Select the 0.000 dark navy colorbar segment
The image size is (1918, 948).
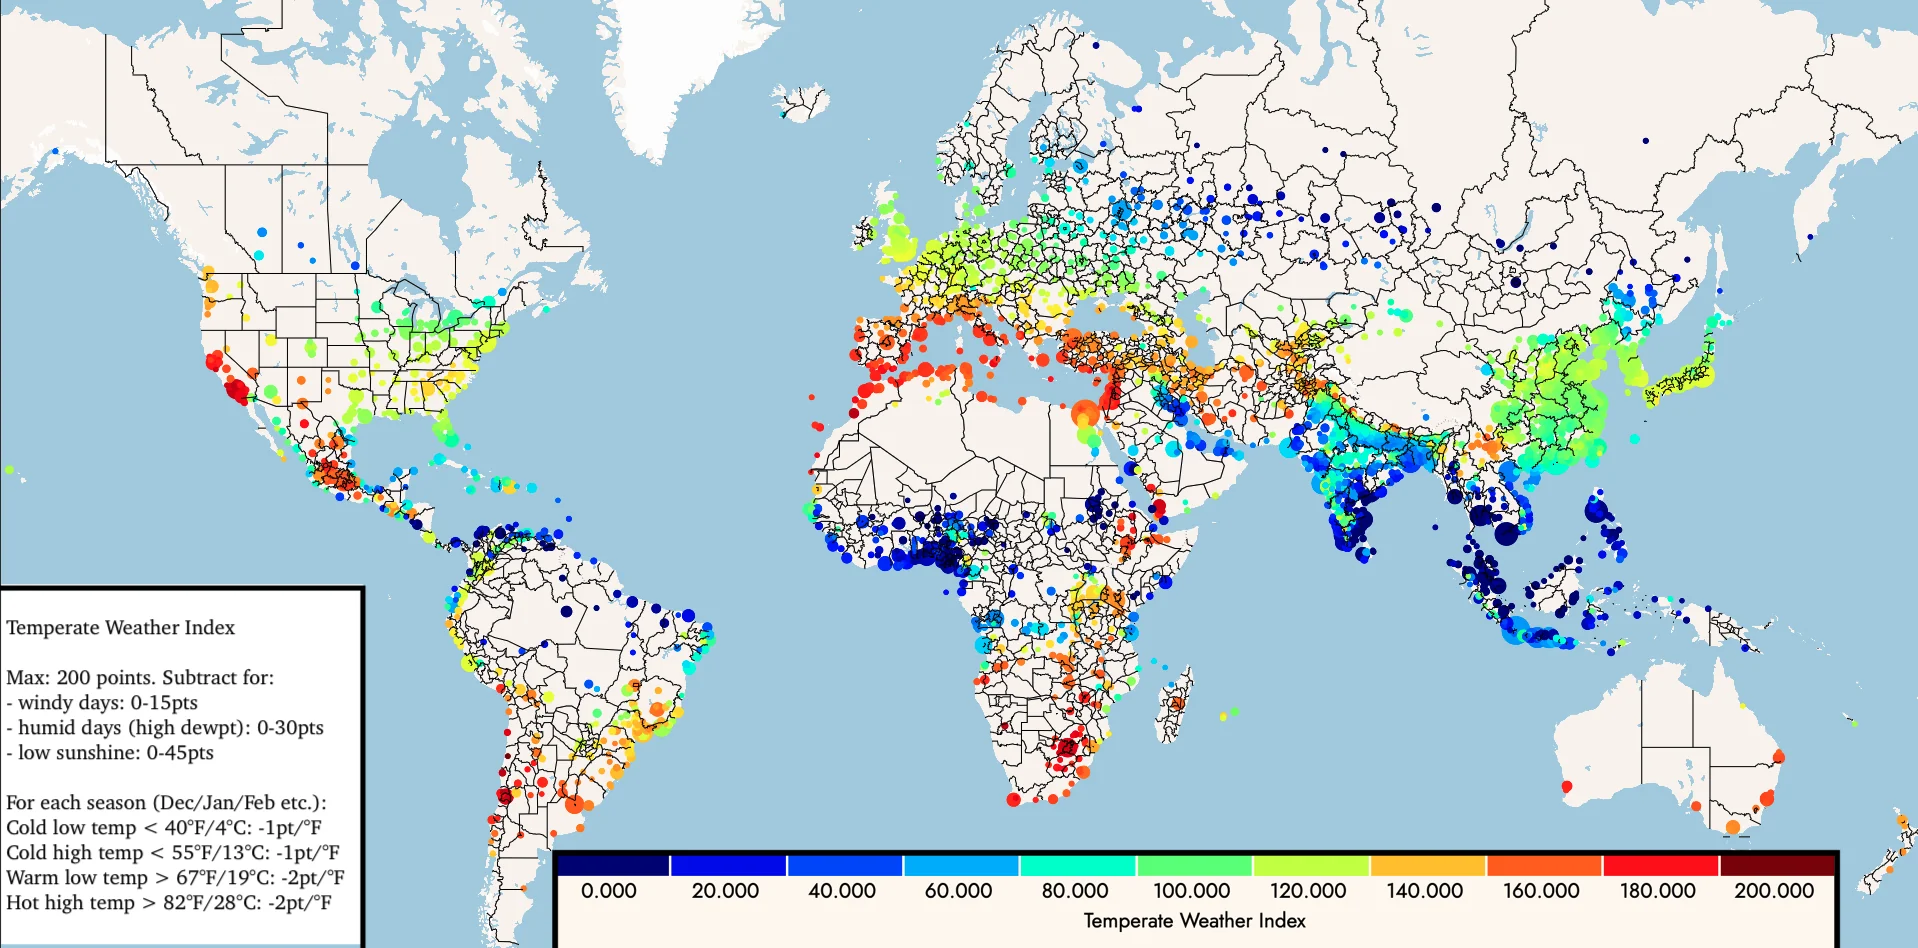point(612,862)
